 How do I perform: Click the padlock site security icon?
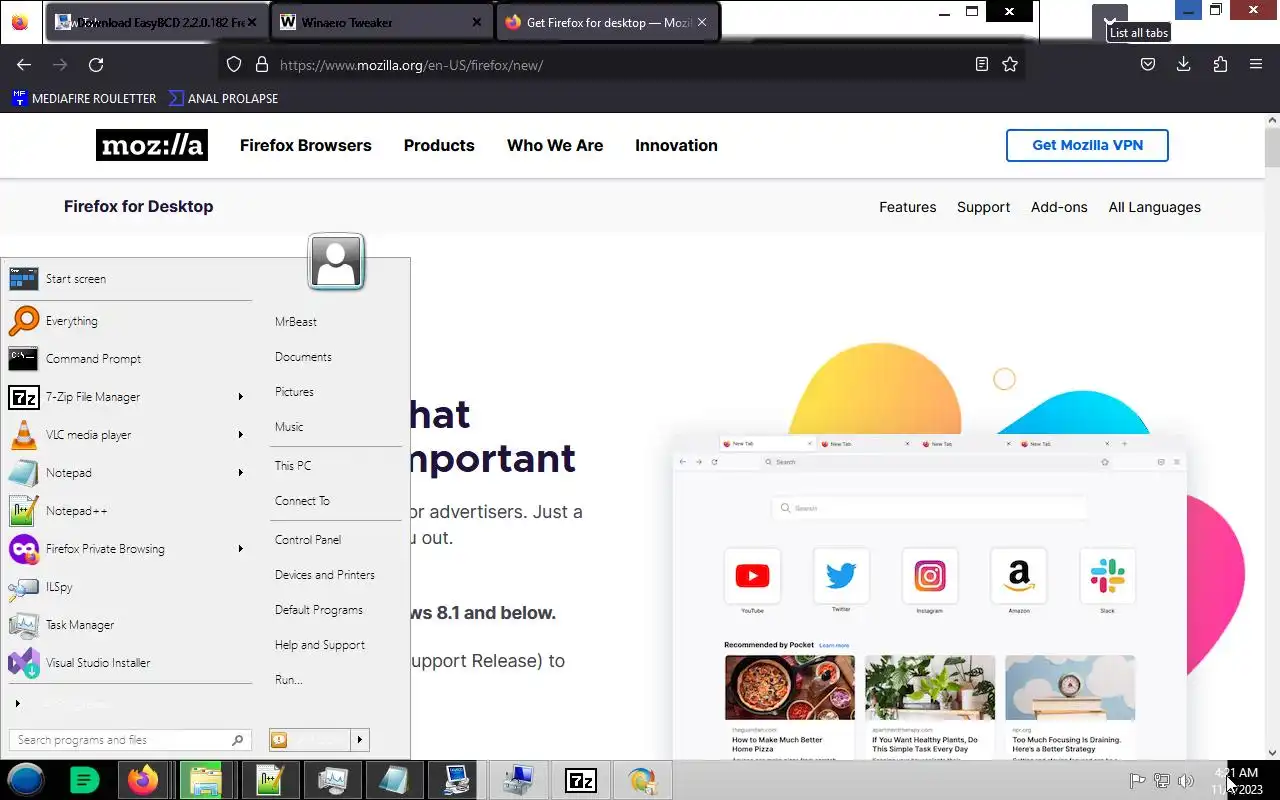pyautogui.click(x=262, y=64)
